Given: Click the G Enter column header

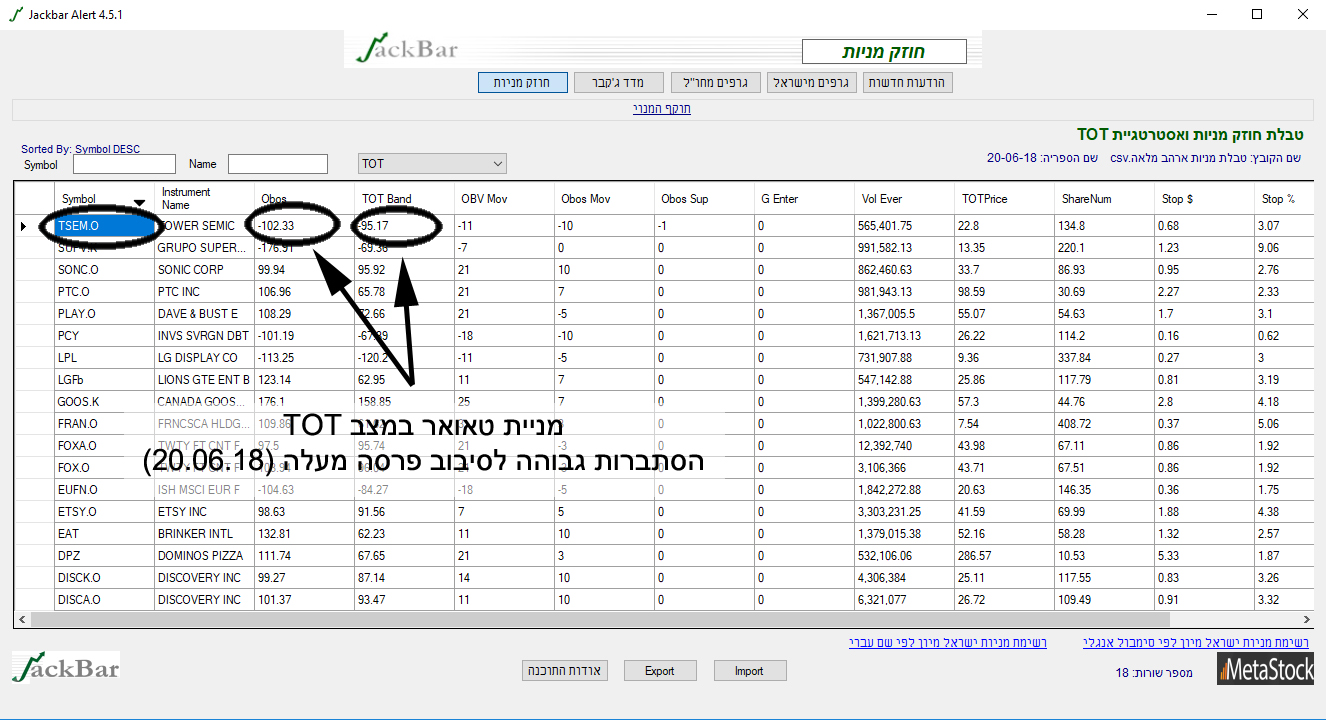Looking at the screenshot, I should click(804, 198).
